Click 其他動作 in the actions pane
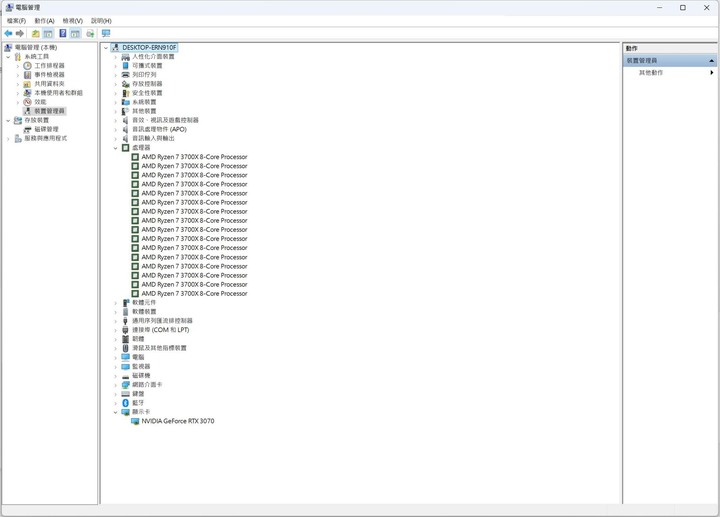 [x=651, y=73]
